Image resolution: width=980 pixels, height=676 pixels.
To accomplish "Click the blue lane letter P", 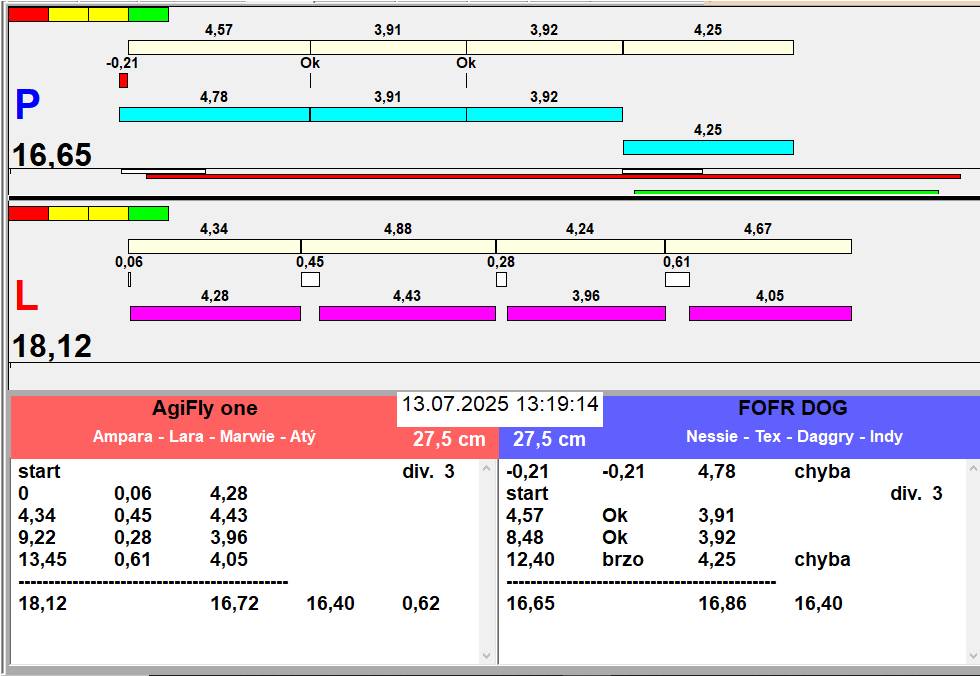I will [x=28, y=105].
